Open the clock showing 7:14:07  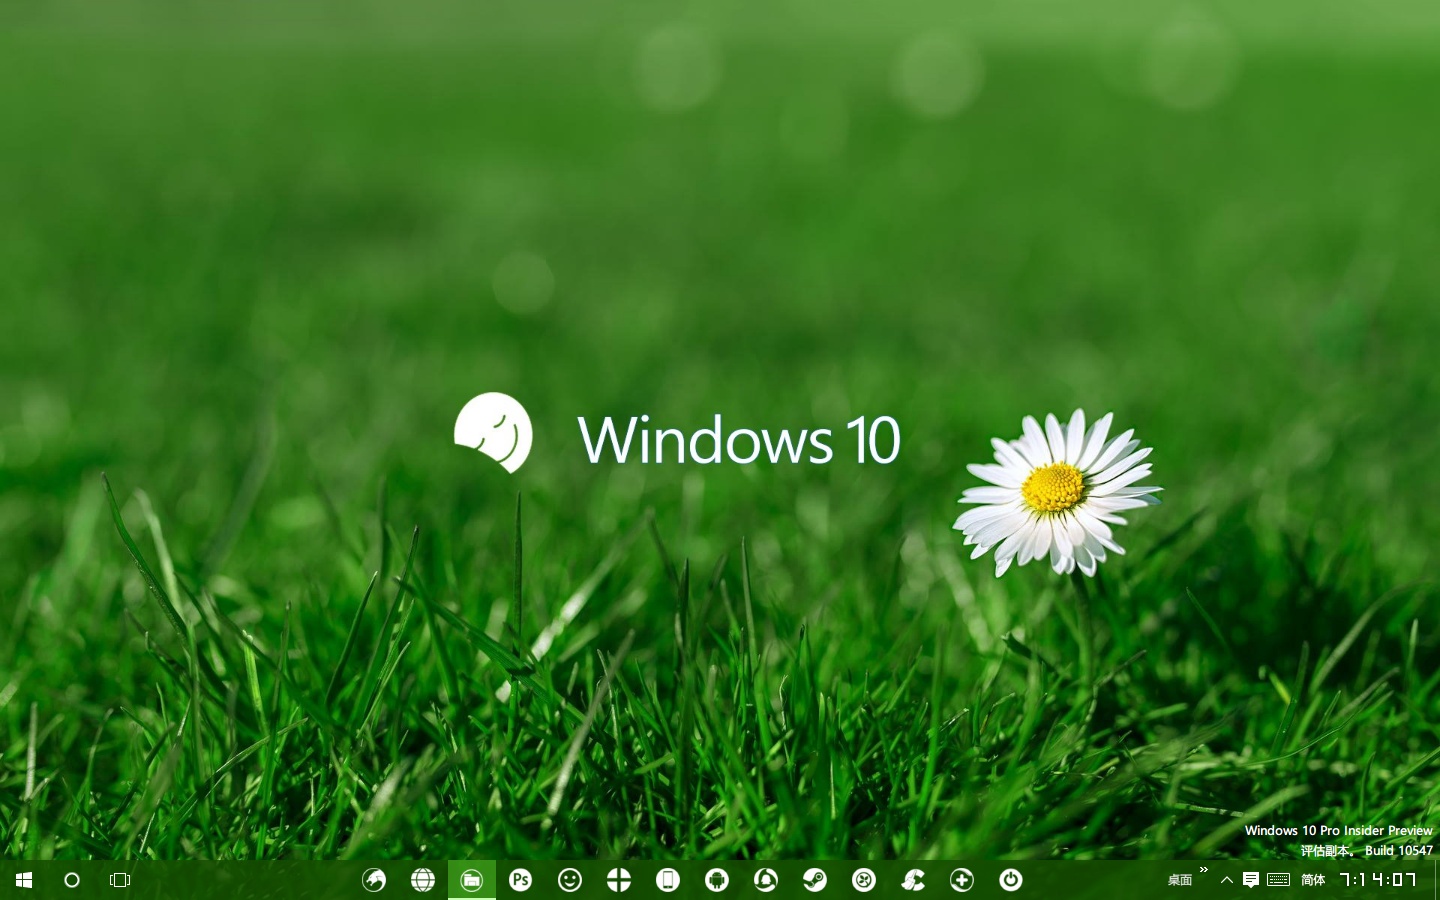pyautogui.click(x=1378, y=880)
